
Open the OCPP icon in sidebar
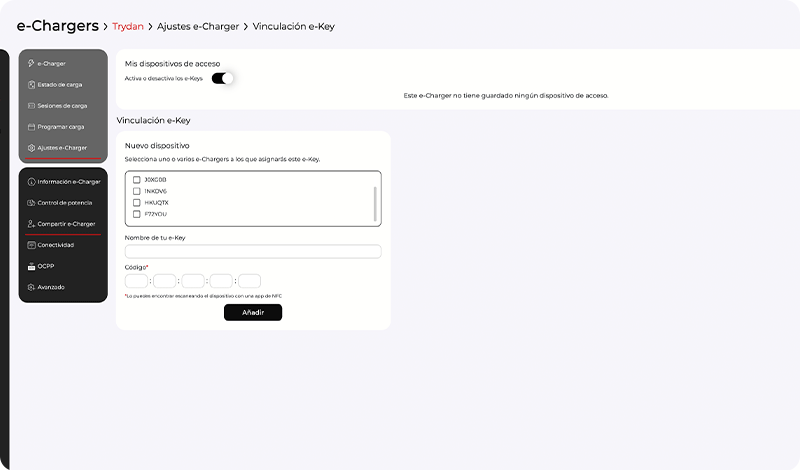[x=32, y=266]
